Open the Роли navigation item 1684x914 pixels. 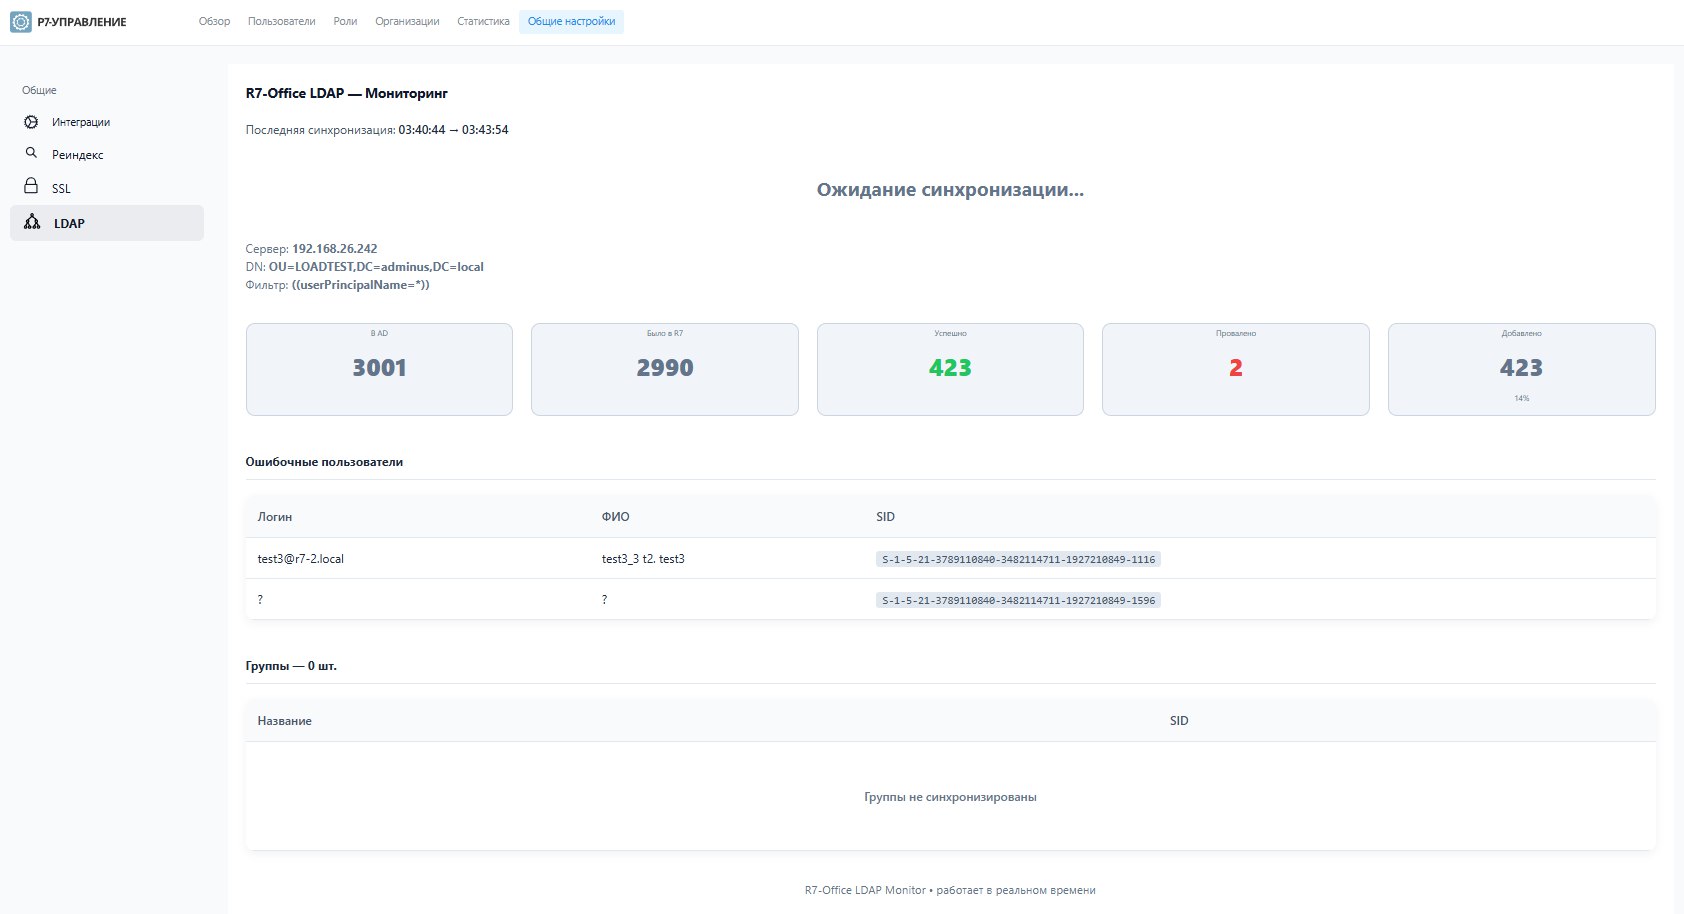345,20
